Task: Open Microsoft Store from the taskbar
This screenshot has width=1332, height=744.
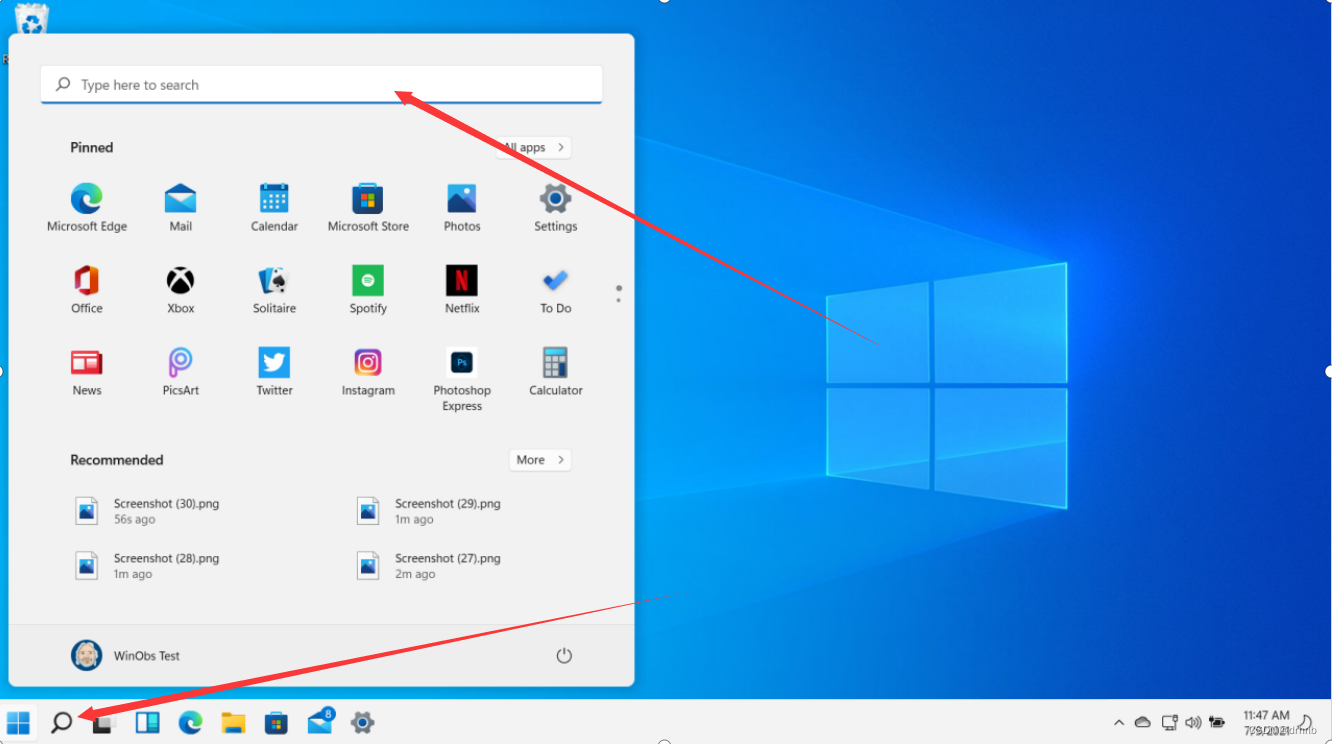Action: [276, 722]
